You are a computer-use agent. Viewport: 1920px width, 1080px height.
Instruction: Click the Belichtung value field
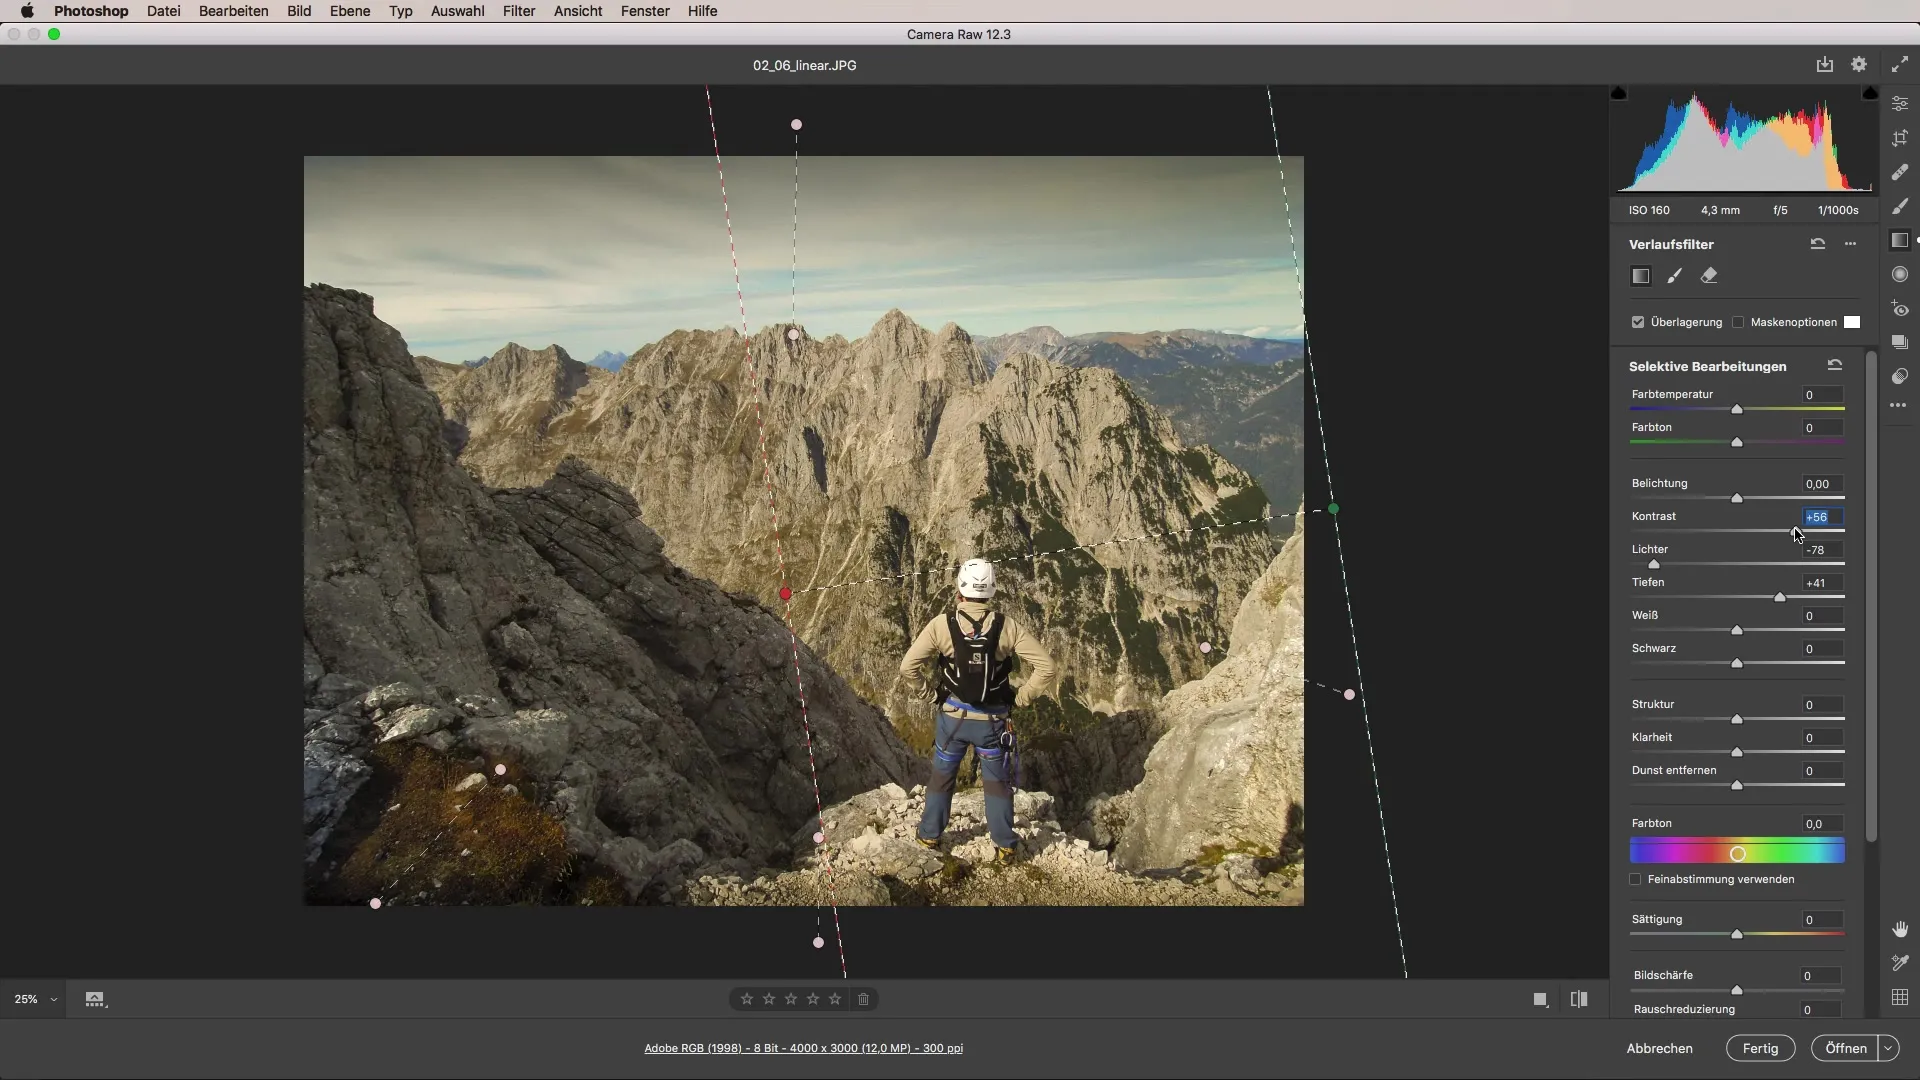(x=1822, y=484)
